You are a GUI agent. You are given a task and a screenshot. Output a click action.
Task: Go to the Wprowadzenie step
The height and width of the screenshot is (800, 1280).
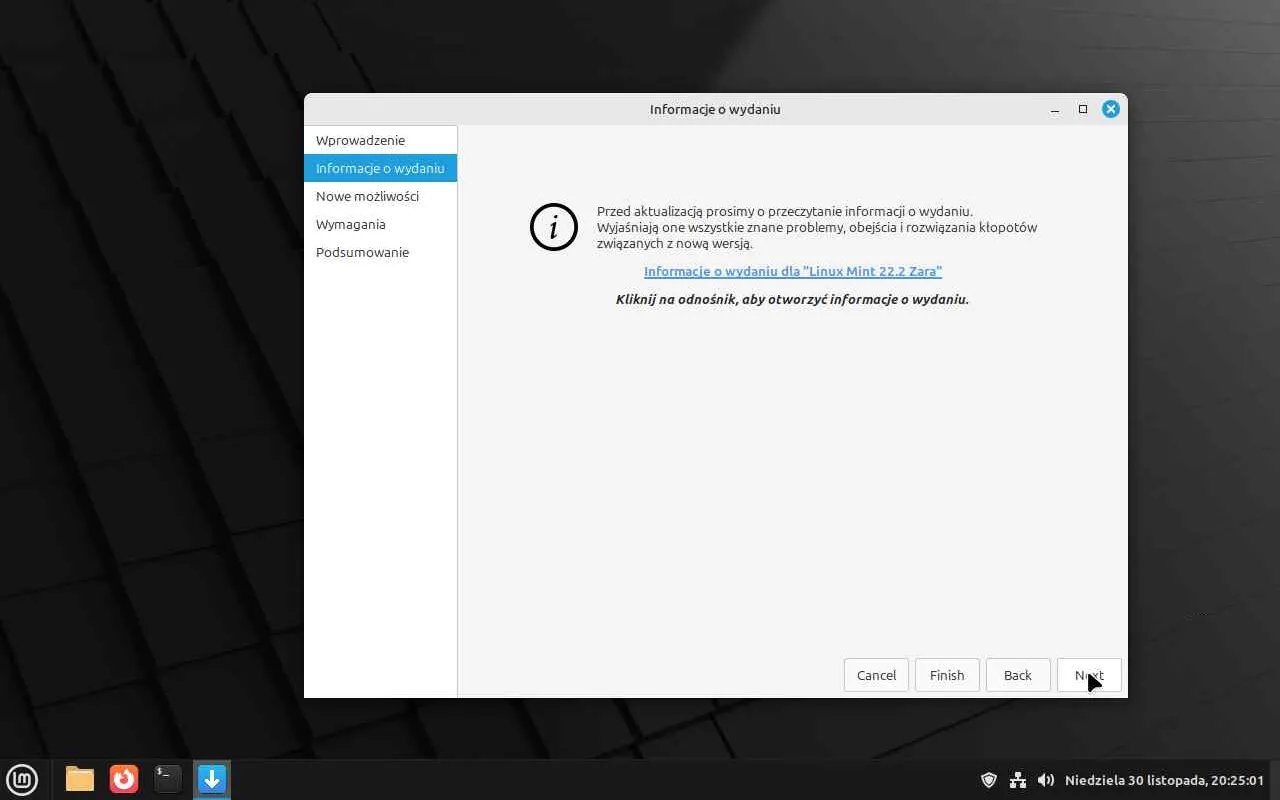[380, 140]
